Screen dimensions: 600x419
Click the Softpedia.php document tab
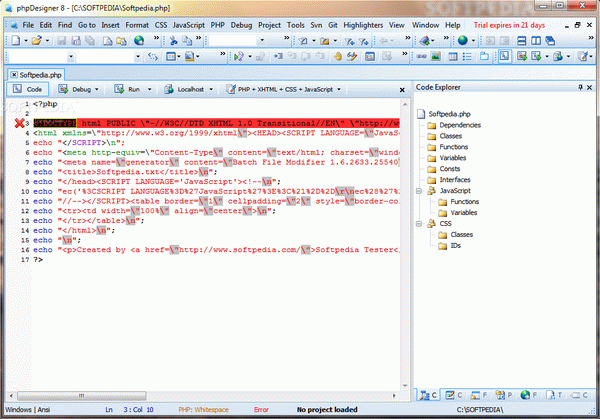(x=36, y=75)
